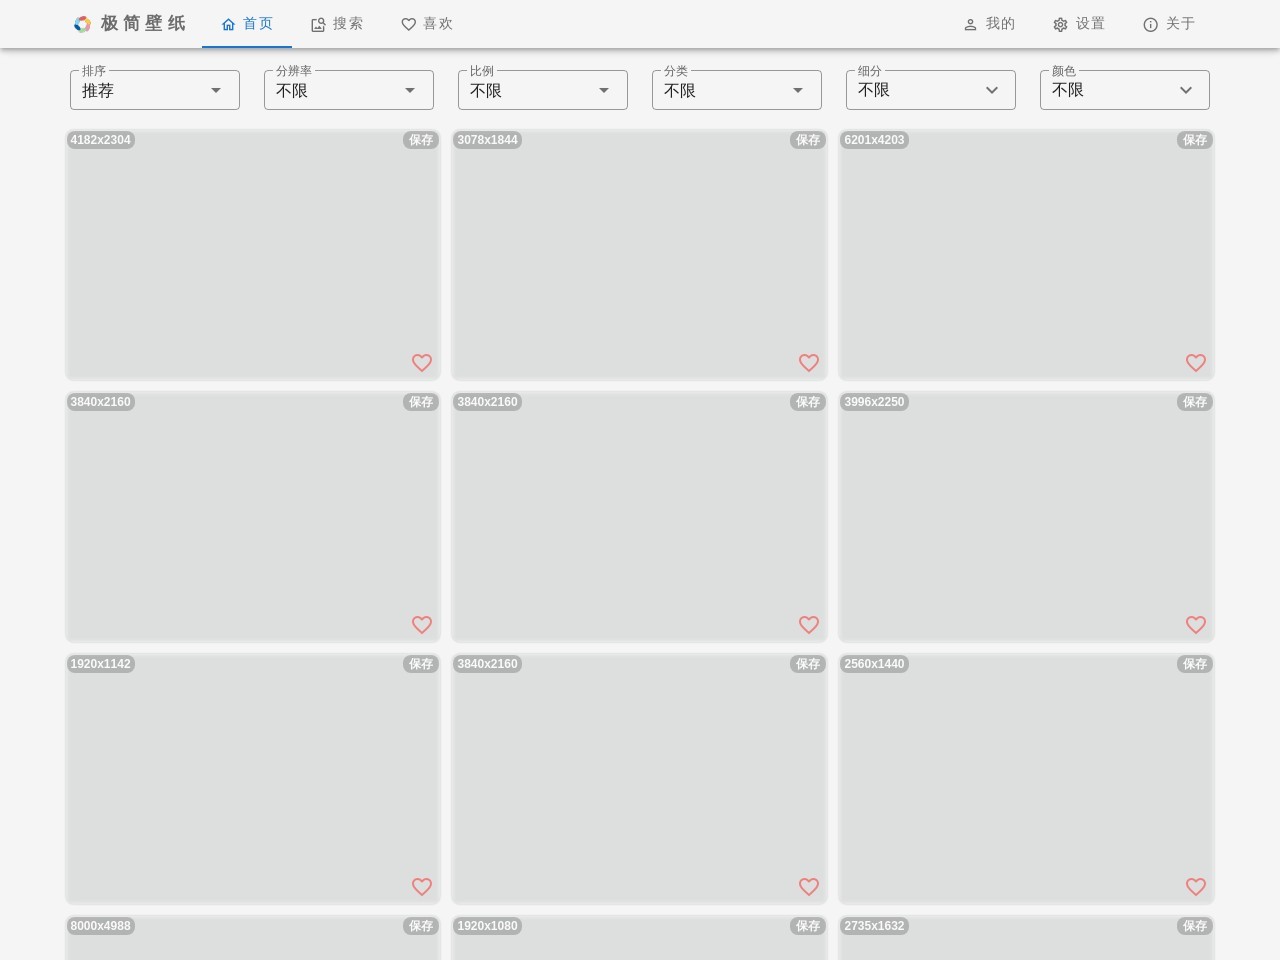This screenshot has width=1280, height=960.
Task: Open the 喜欢 favorites tab
Action: [427, 24]
